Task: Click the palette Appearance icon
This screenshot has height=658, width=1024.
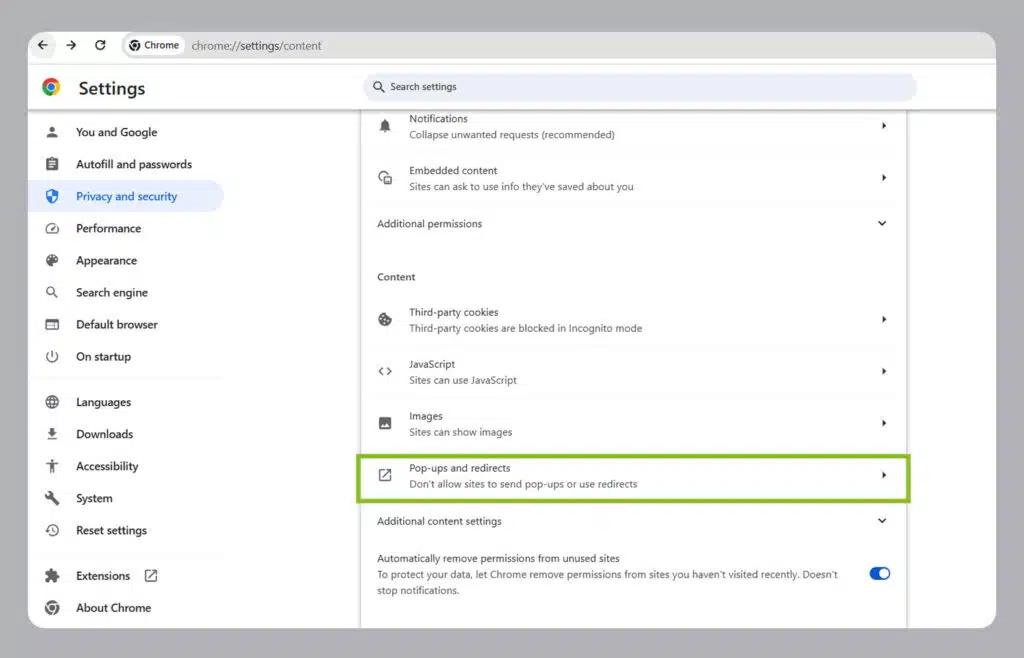Action: (52, 260)
